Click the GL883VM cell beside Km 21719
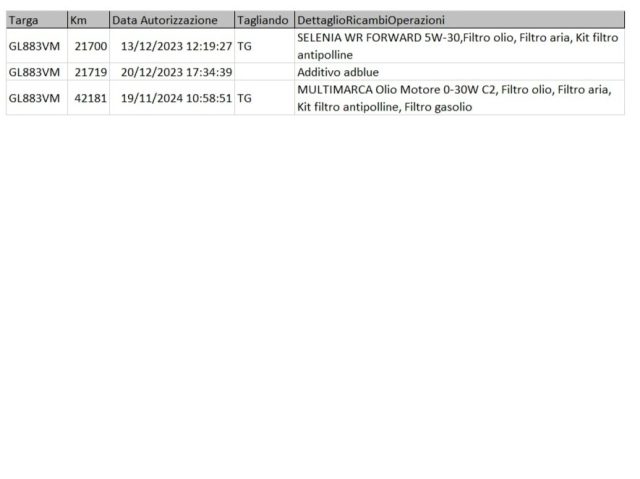The image size is (640, 479). [37, 72]
